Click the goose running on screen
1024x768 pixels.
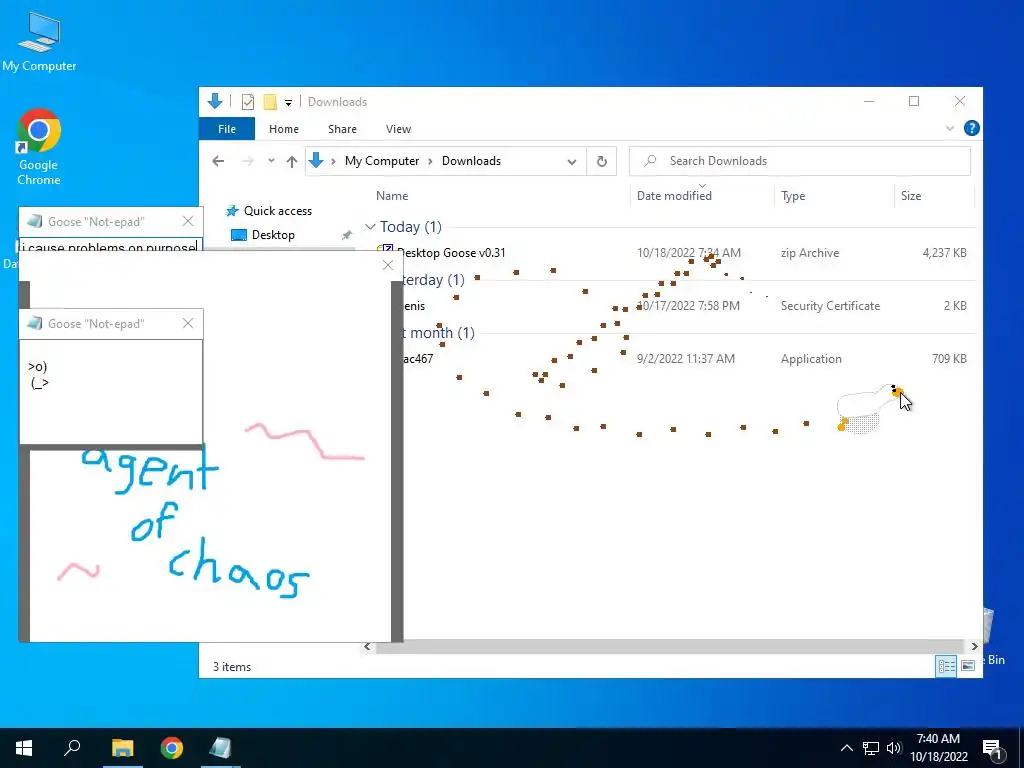pos(869,409)
